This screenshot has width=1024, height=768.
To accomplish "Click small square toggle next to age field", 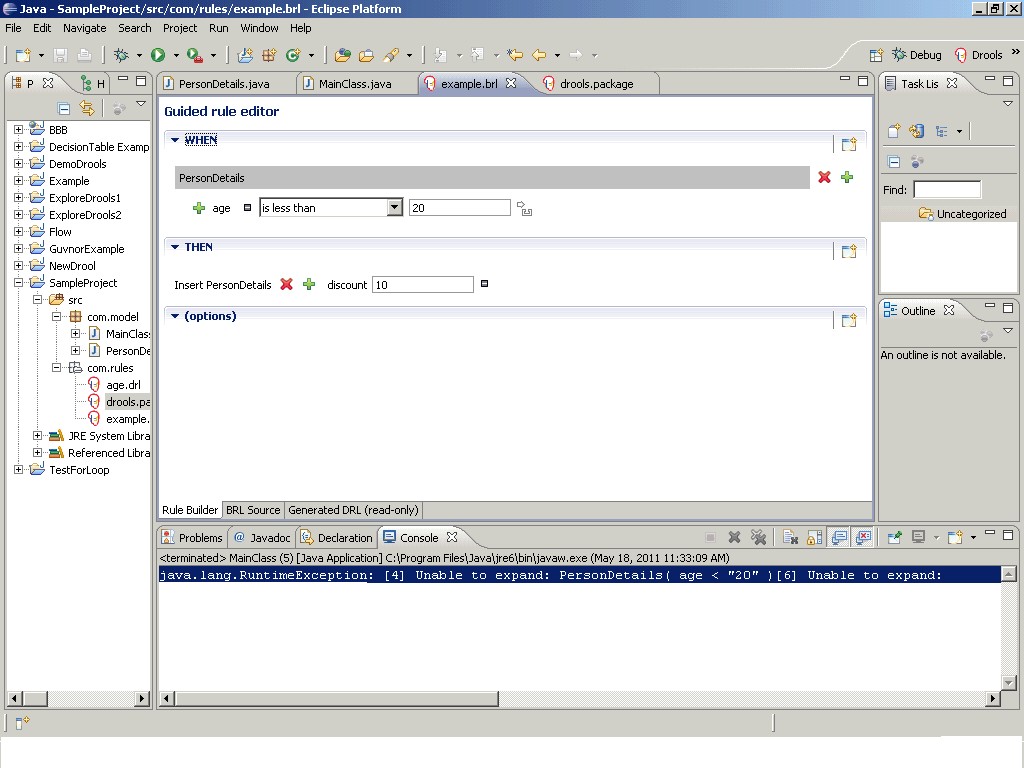I will click(x=248, y=208).
